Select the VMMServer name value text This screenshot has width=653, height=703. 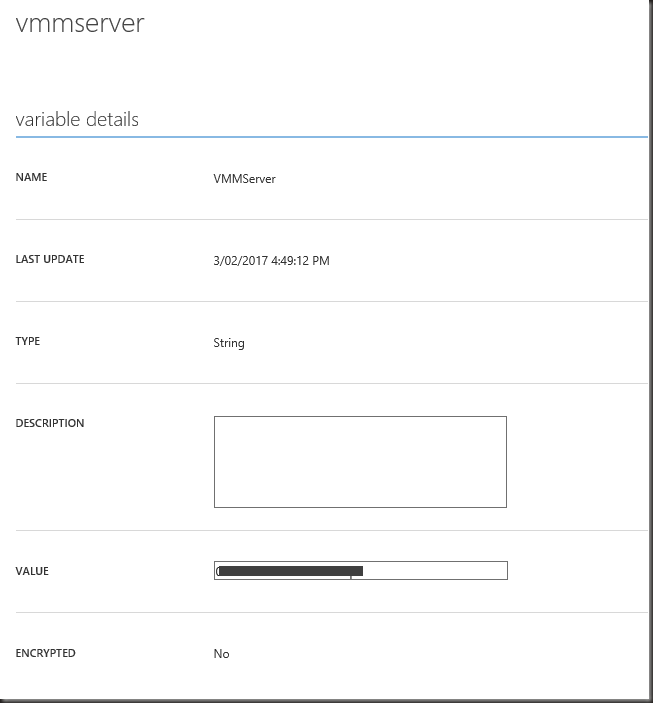click(244, 179)
